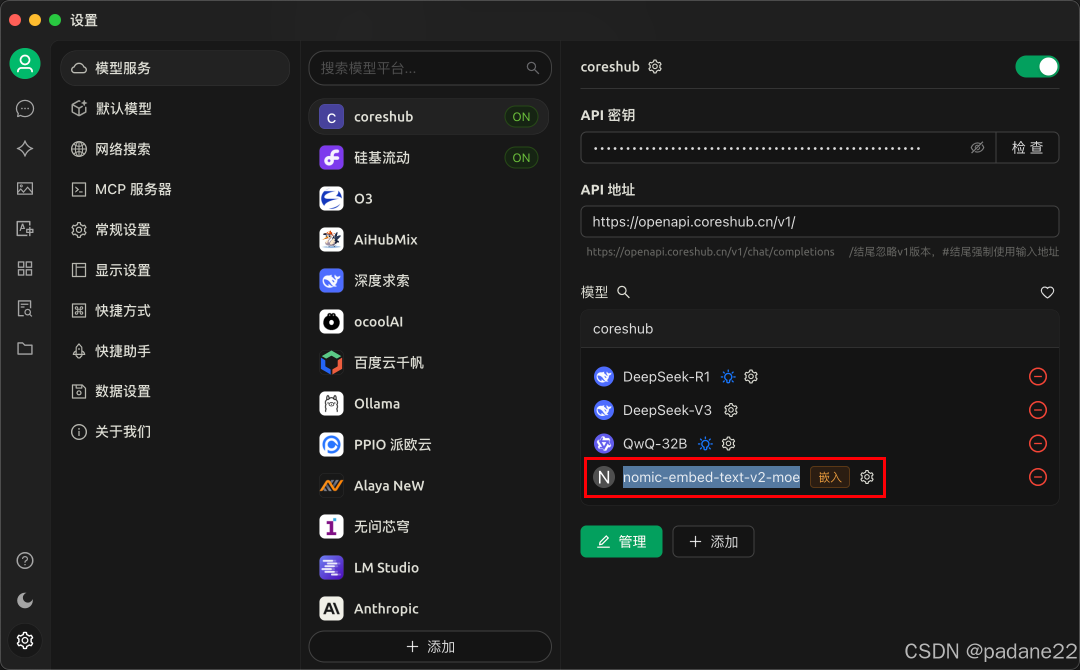Click the reasoning icon beside QwQ-32B
The height and width of the screenshot is (670, 1080).
[705, 443]
